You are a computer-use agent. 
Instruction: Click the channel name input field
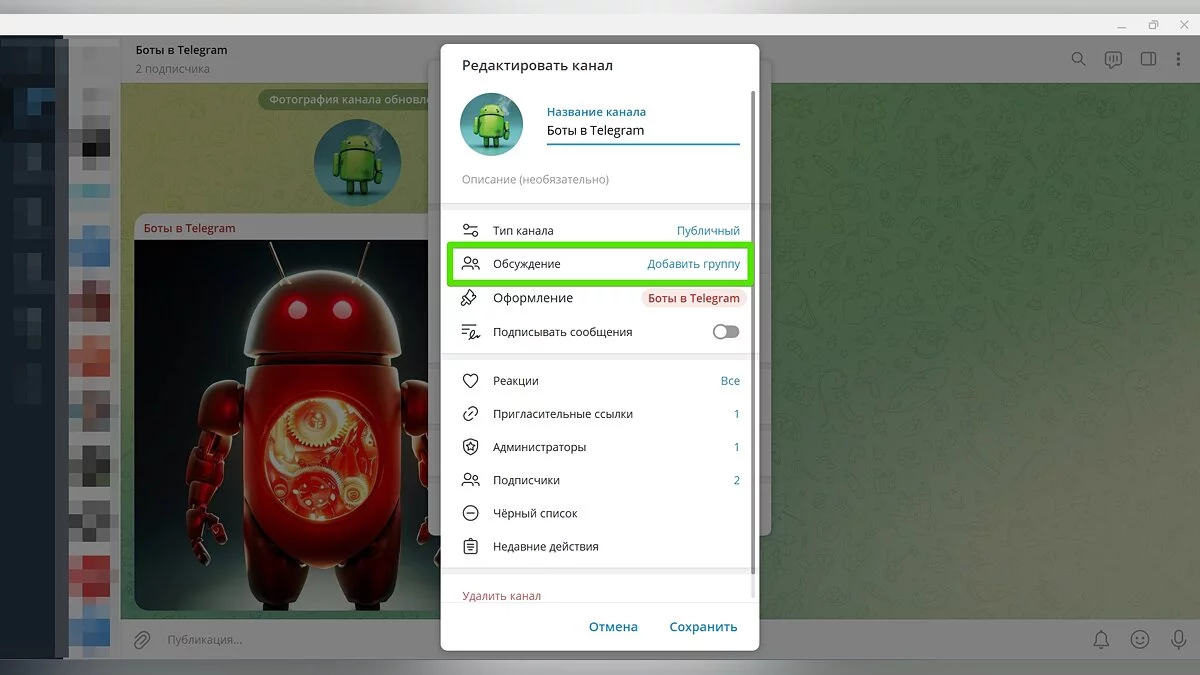pos(643,131)
